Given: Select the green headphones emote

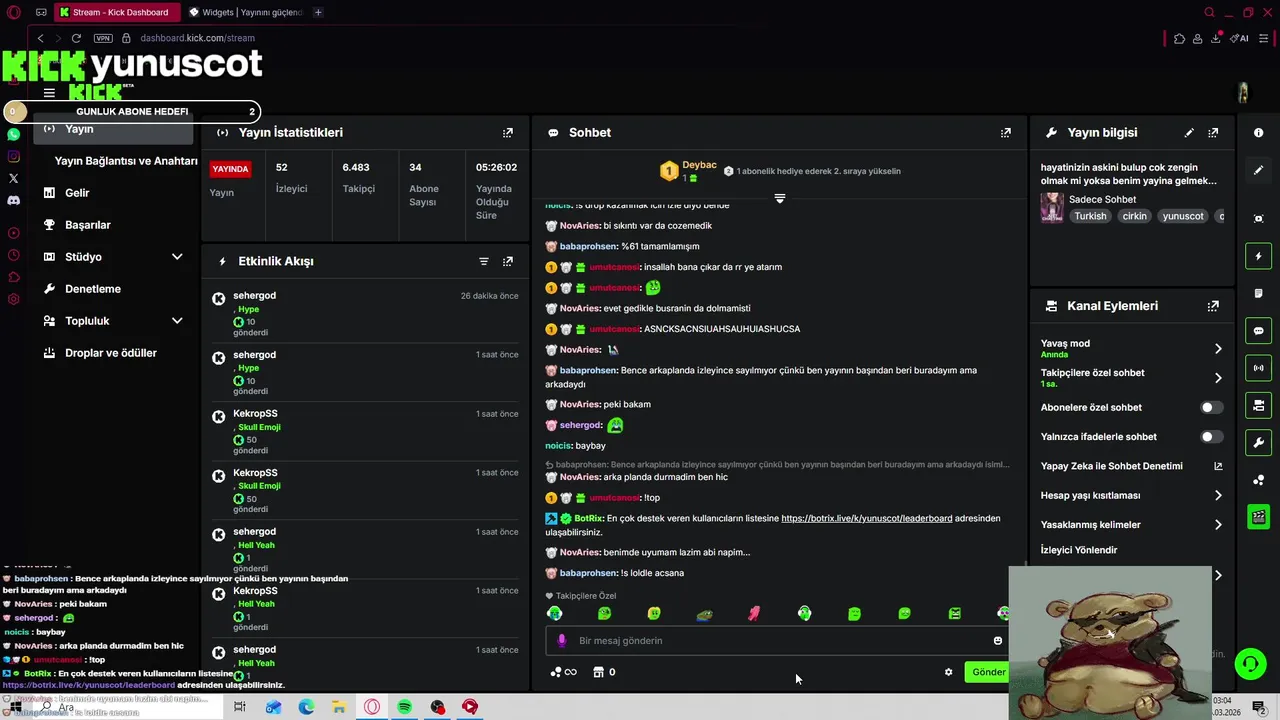Looking at the screenshot, I should (x=805, y=614).
